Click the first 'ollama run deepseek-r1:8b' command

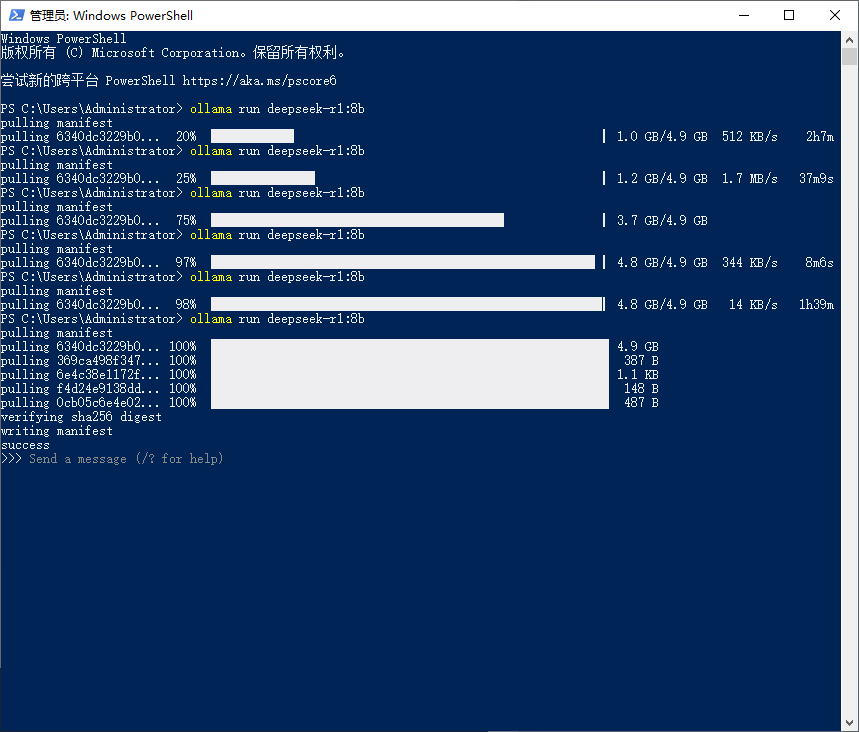tap(277, 108)
